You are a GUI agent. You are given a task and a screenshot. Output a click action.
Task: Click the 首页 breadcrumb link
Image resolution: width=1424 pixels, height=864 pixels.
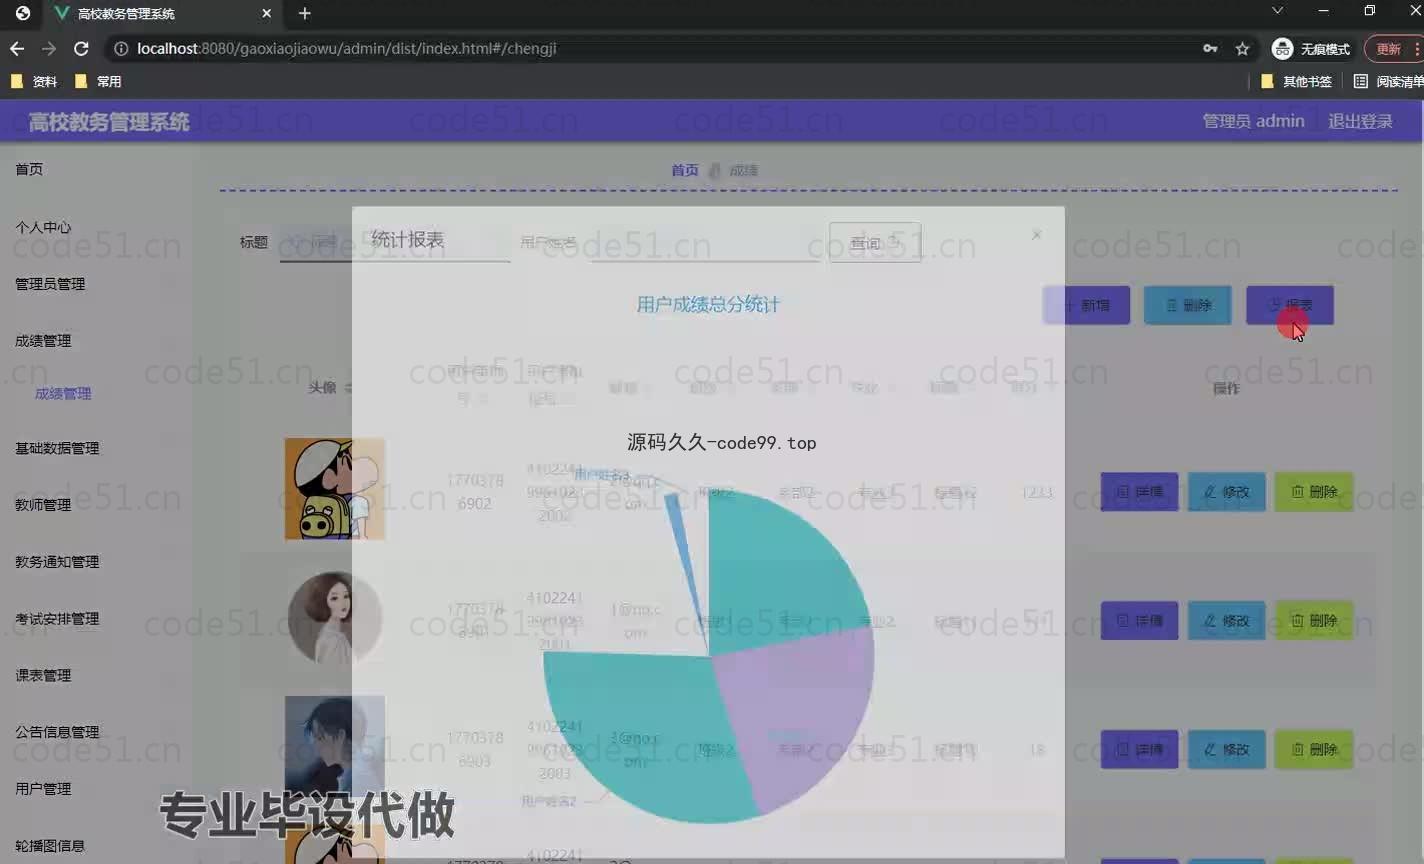tap(685, 171)
